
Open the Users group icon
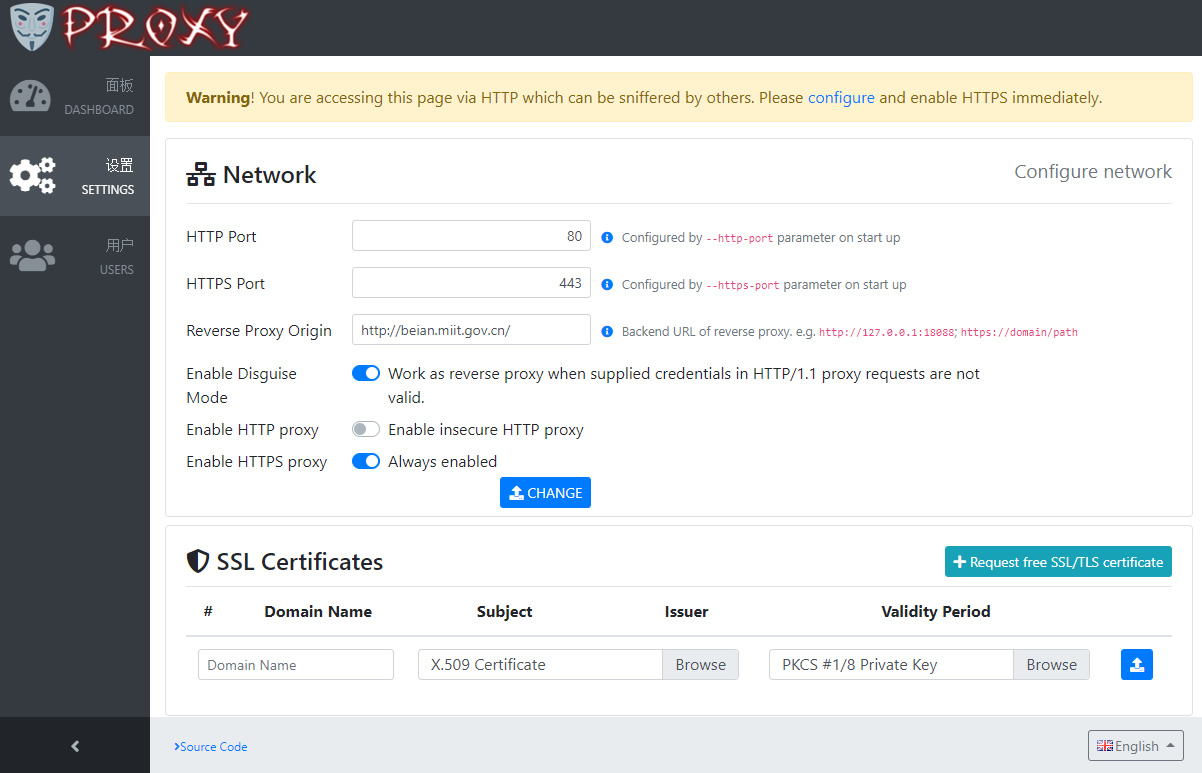(32, 256)
